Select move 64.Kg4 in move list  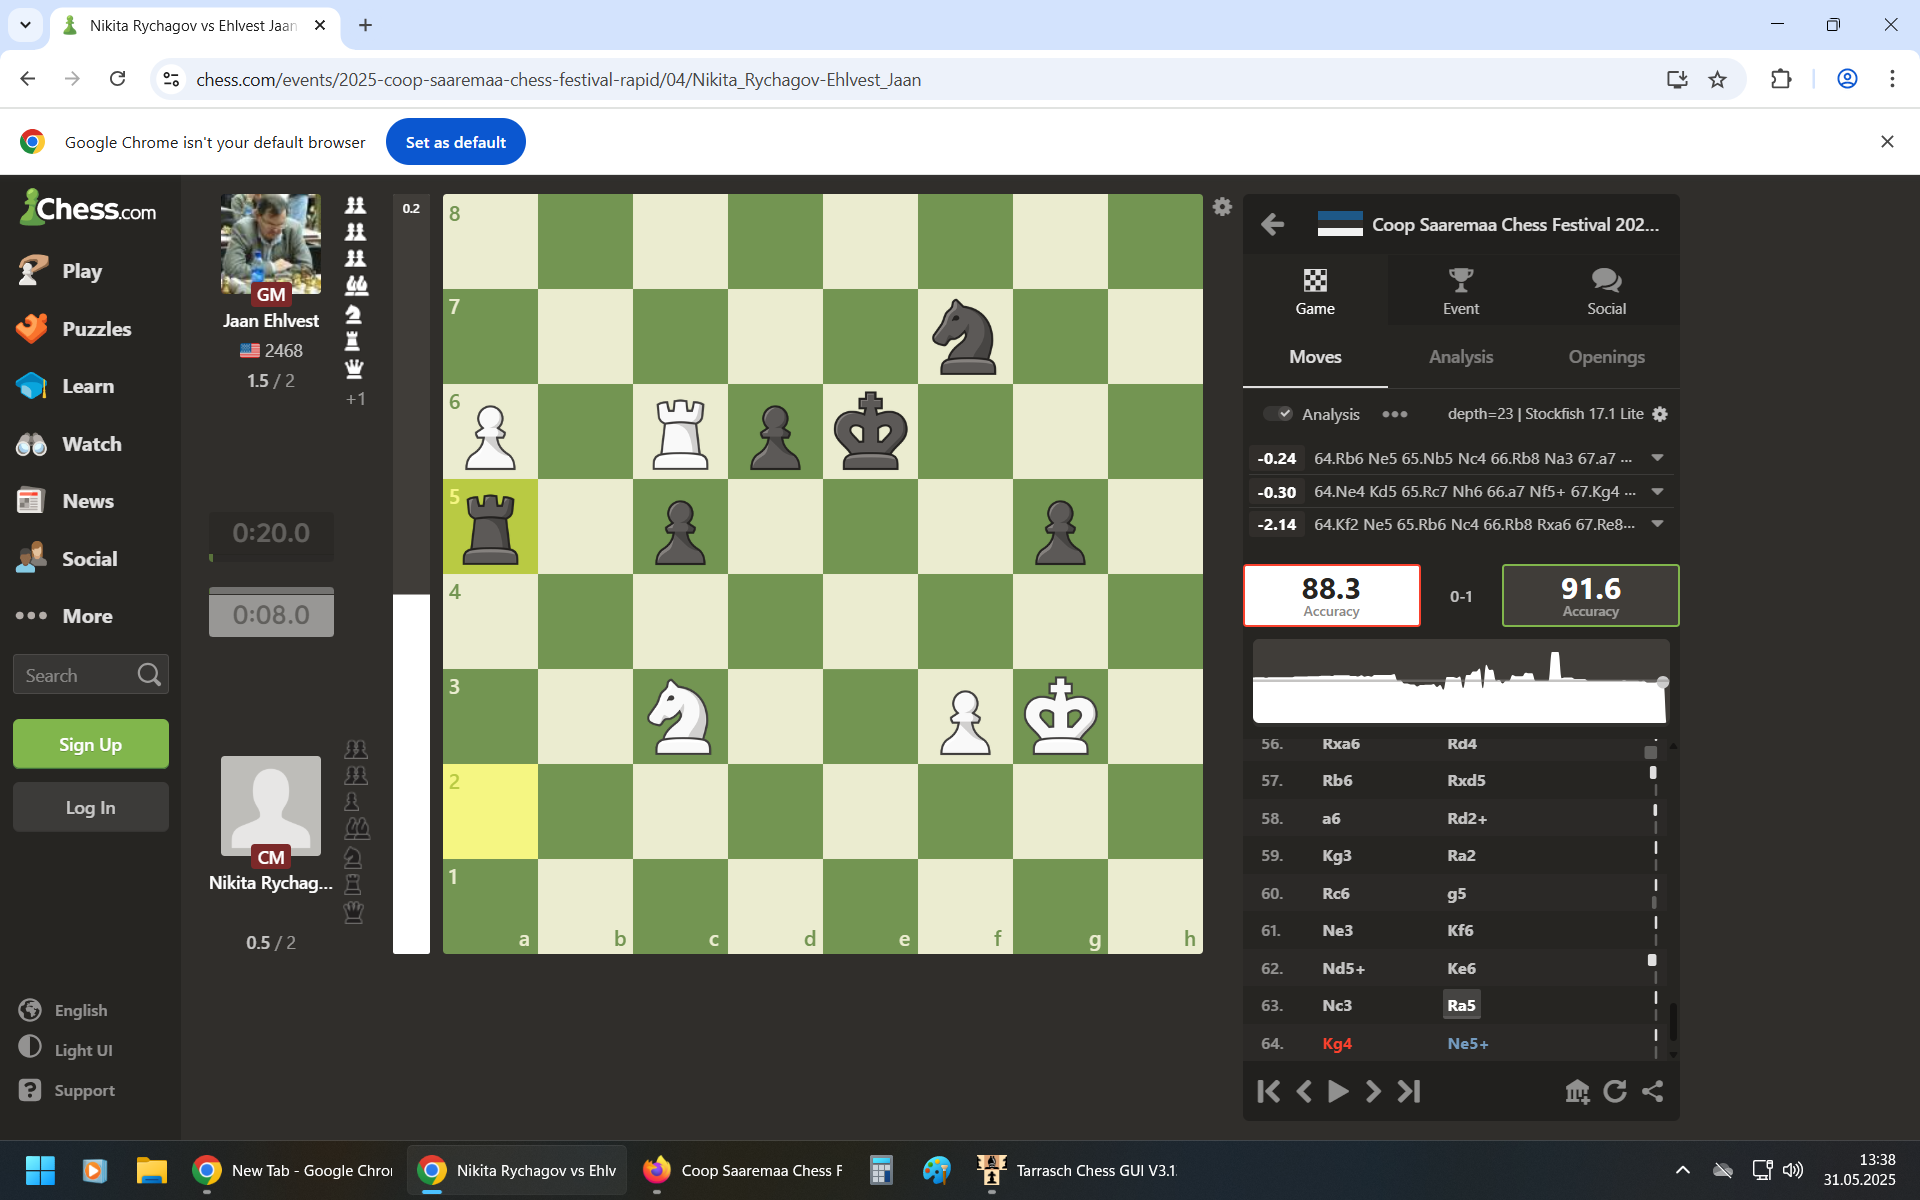click(x=1337, y=1043)
